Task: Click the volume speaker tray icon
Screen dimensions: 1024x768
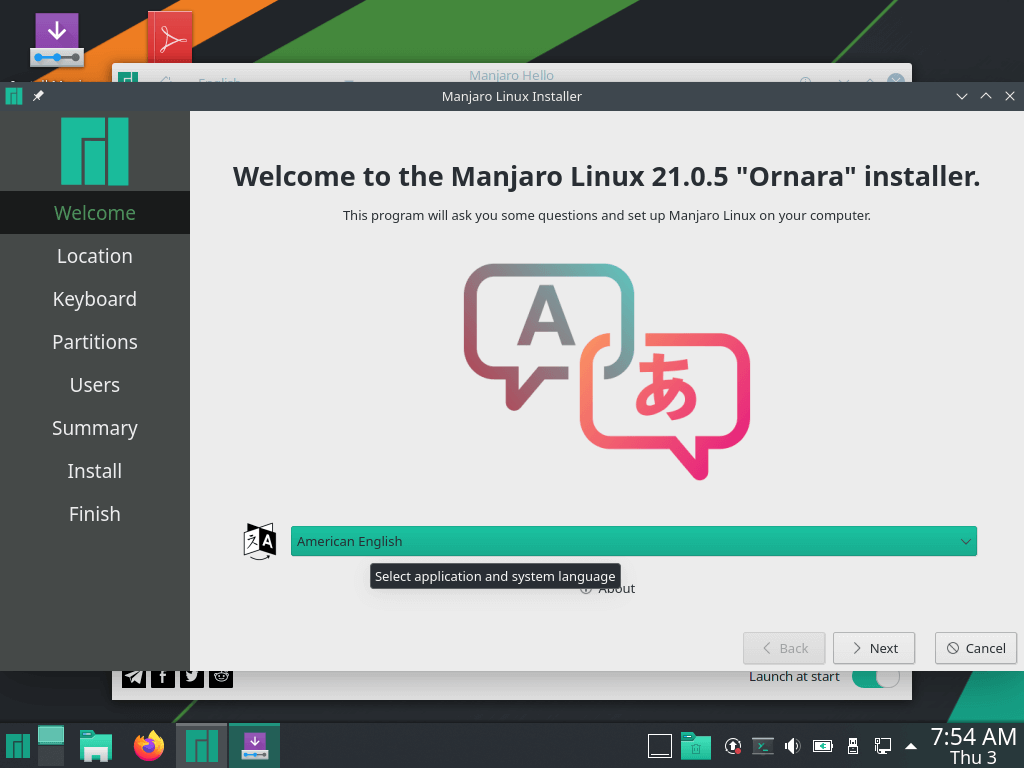Action: pos(792,745)
